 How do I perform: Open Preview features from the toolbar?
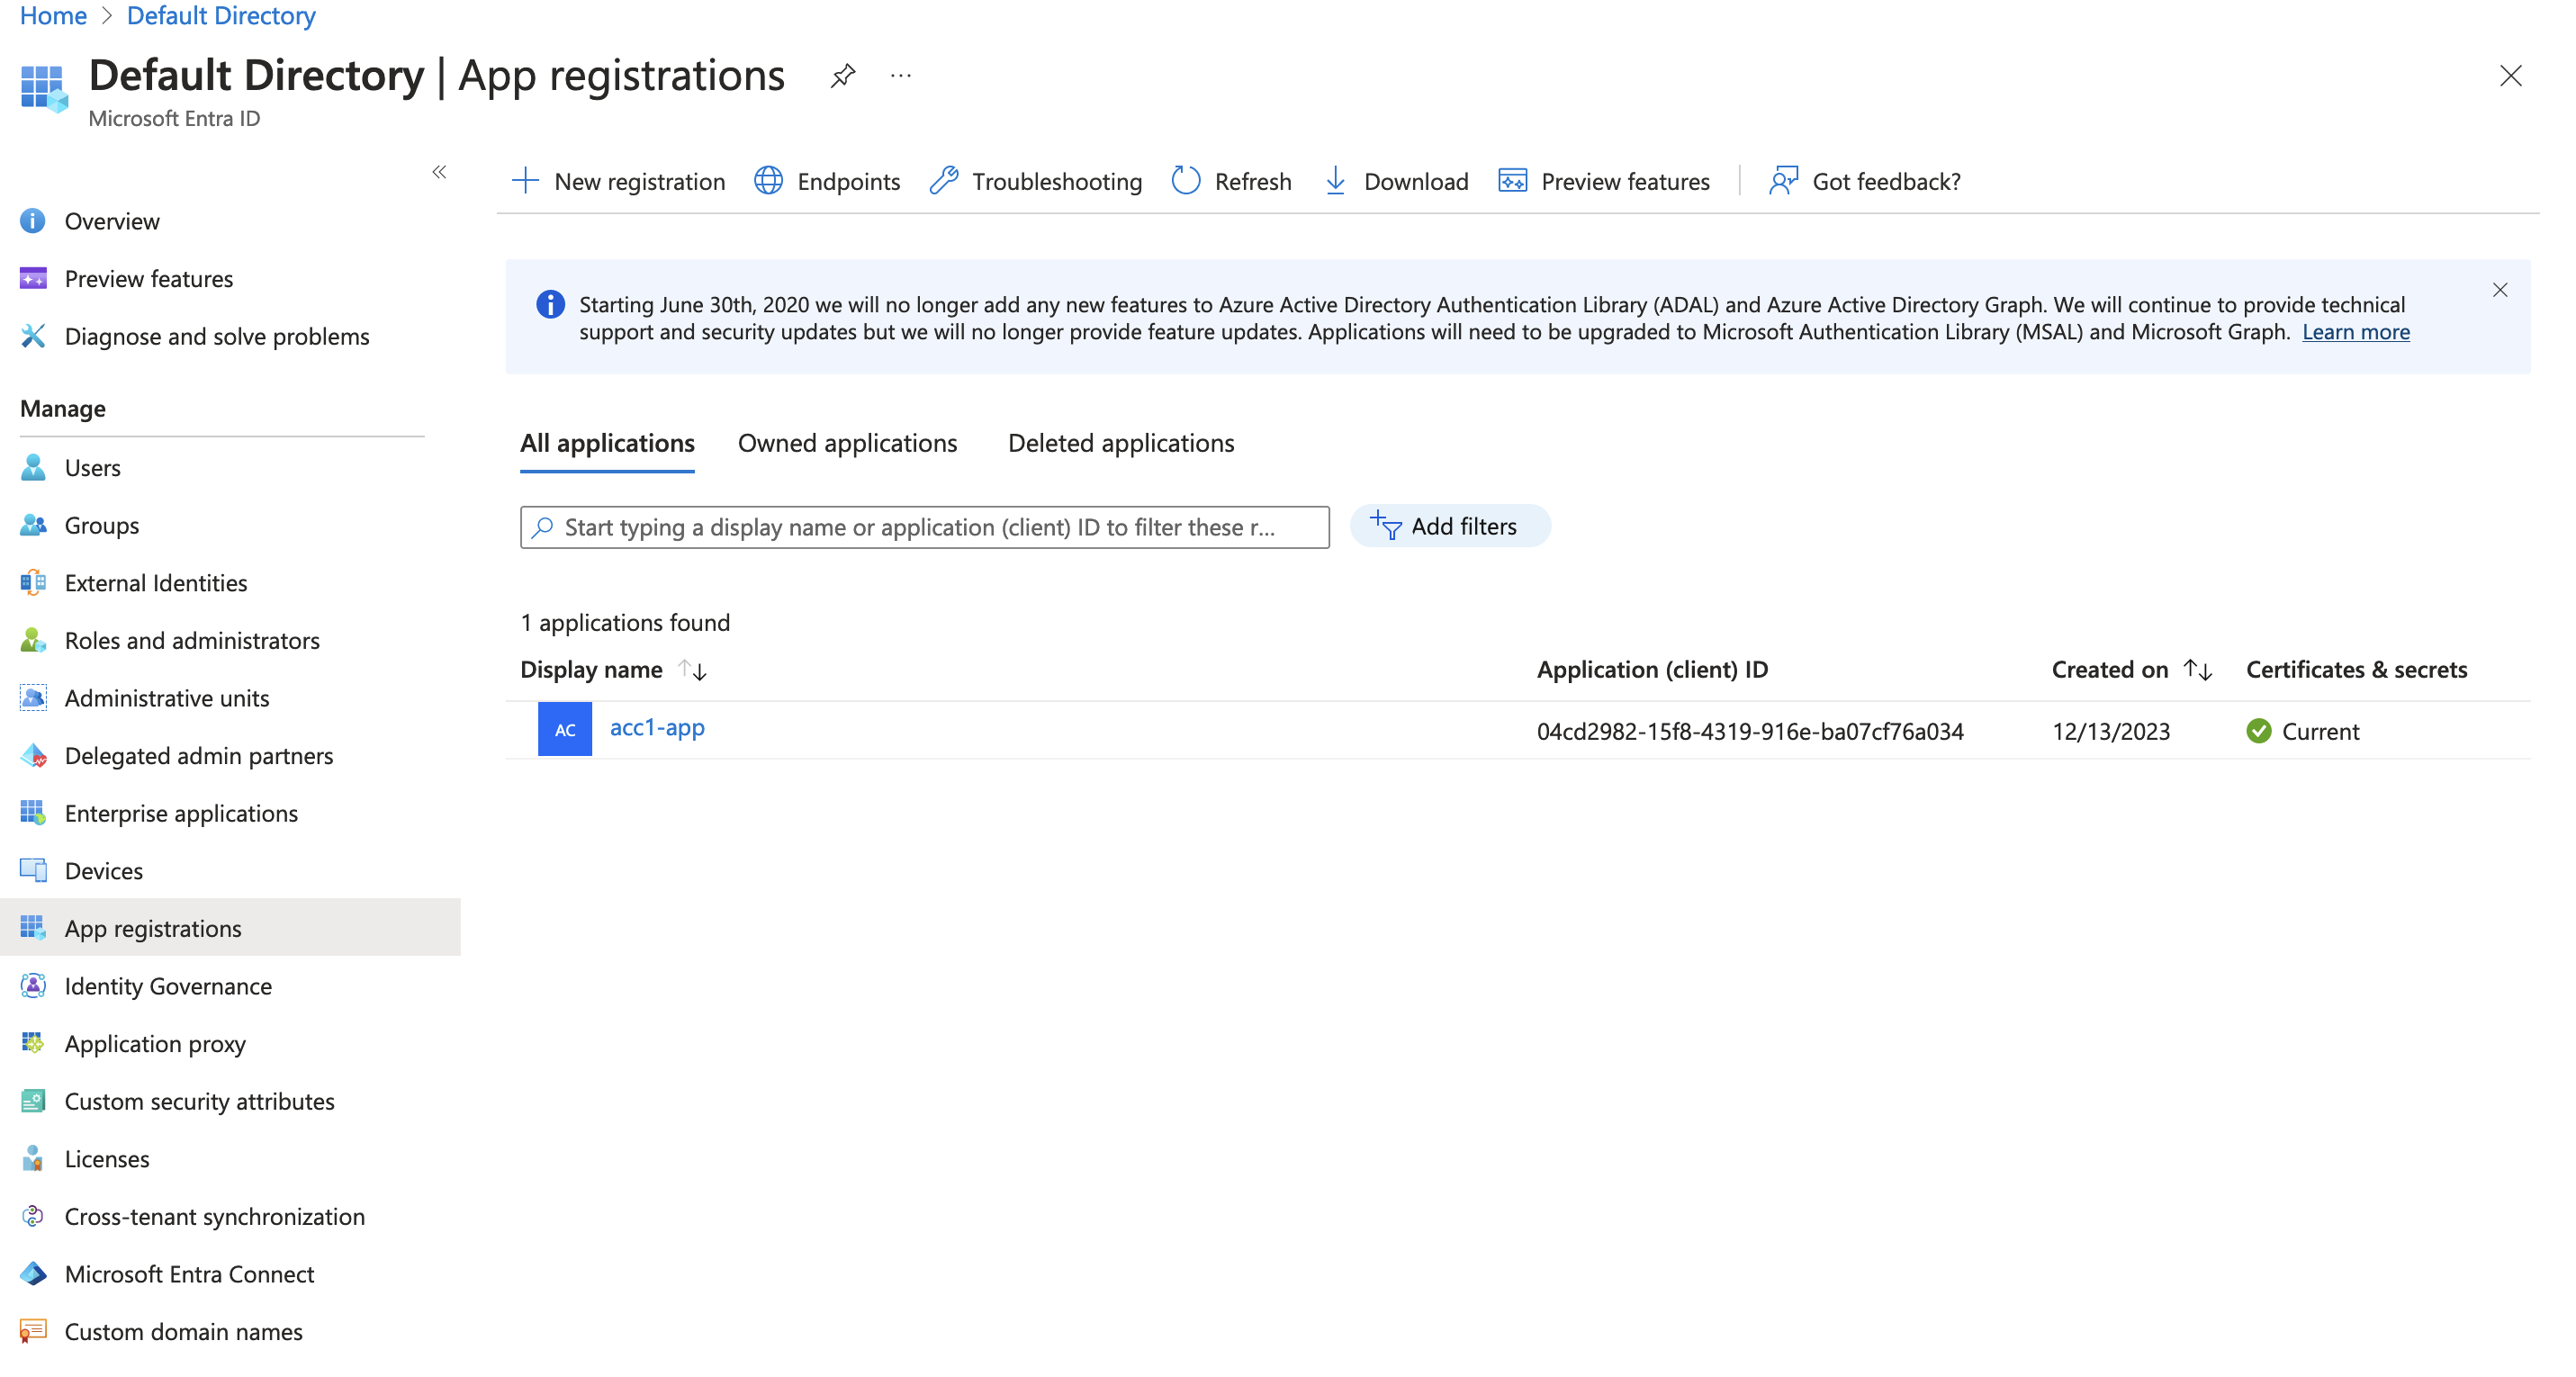[1604, 181]
